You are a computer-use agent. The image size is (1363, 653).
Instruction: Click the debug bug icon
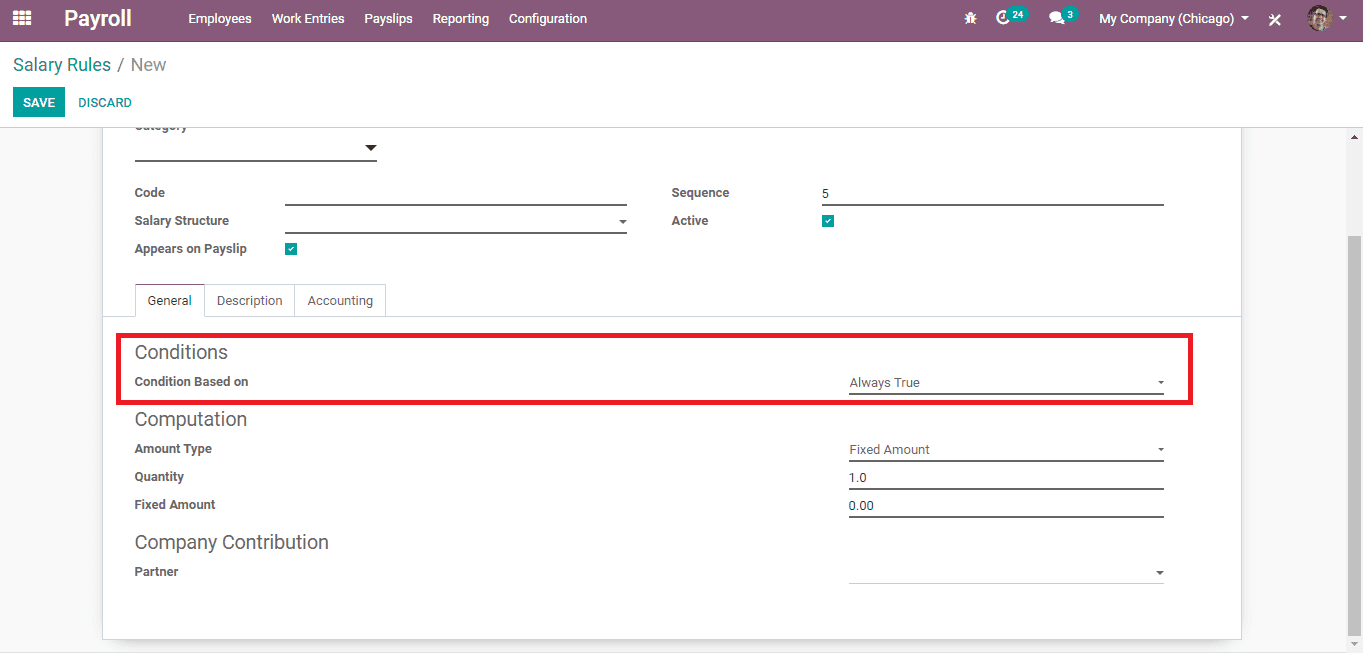click(970, 18)
